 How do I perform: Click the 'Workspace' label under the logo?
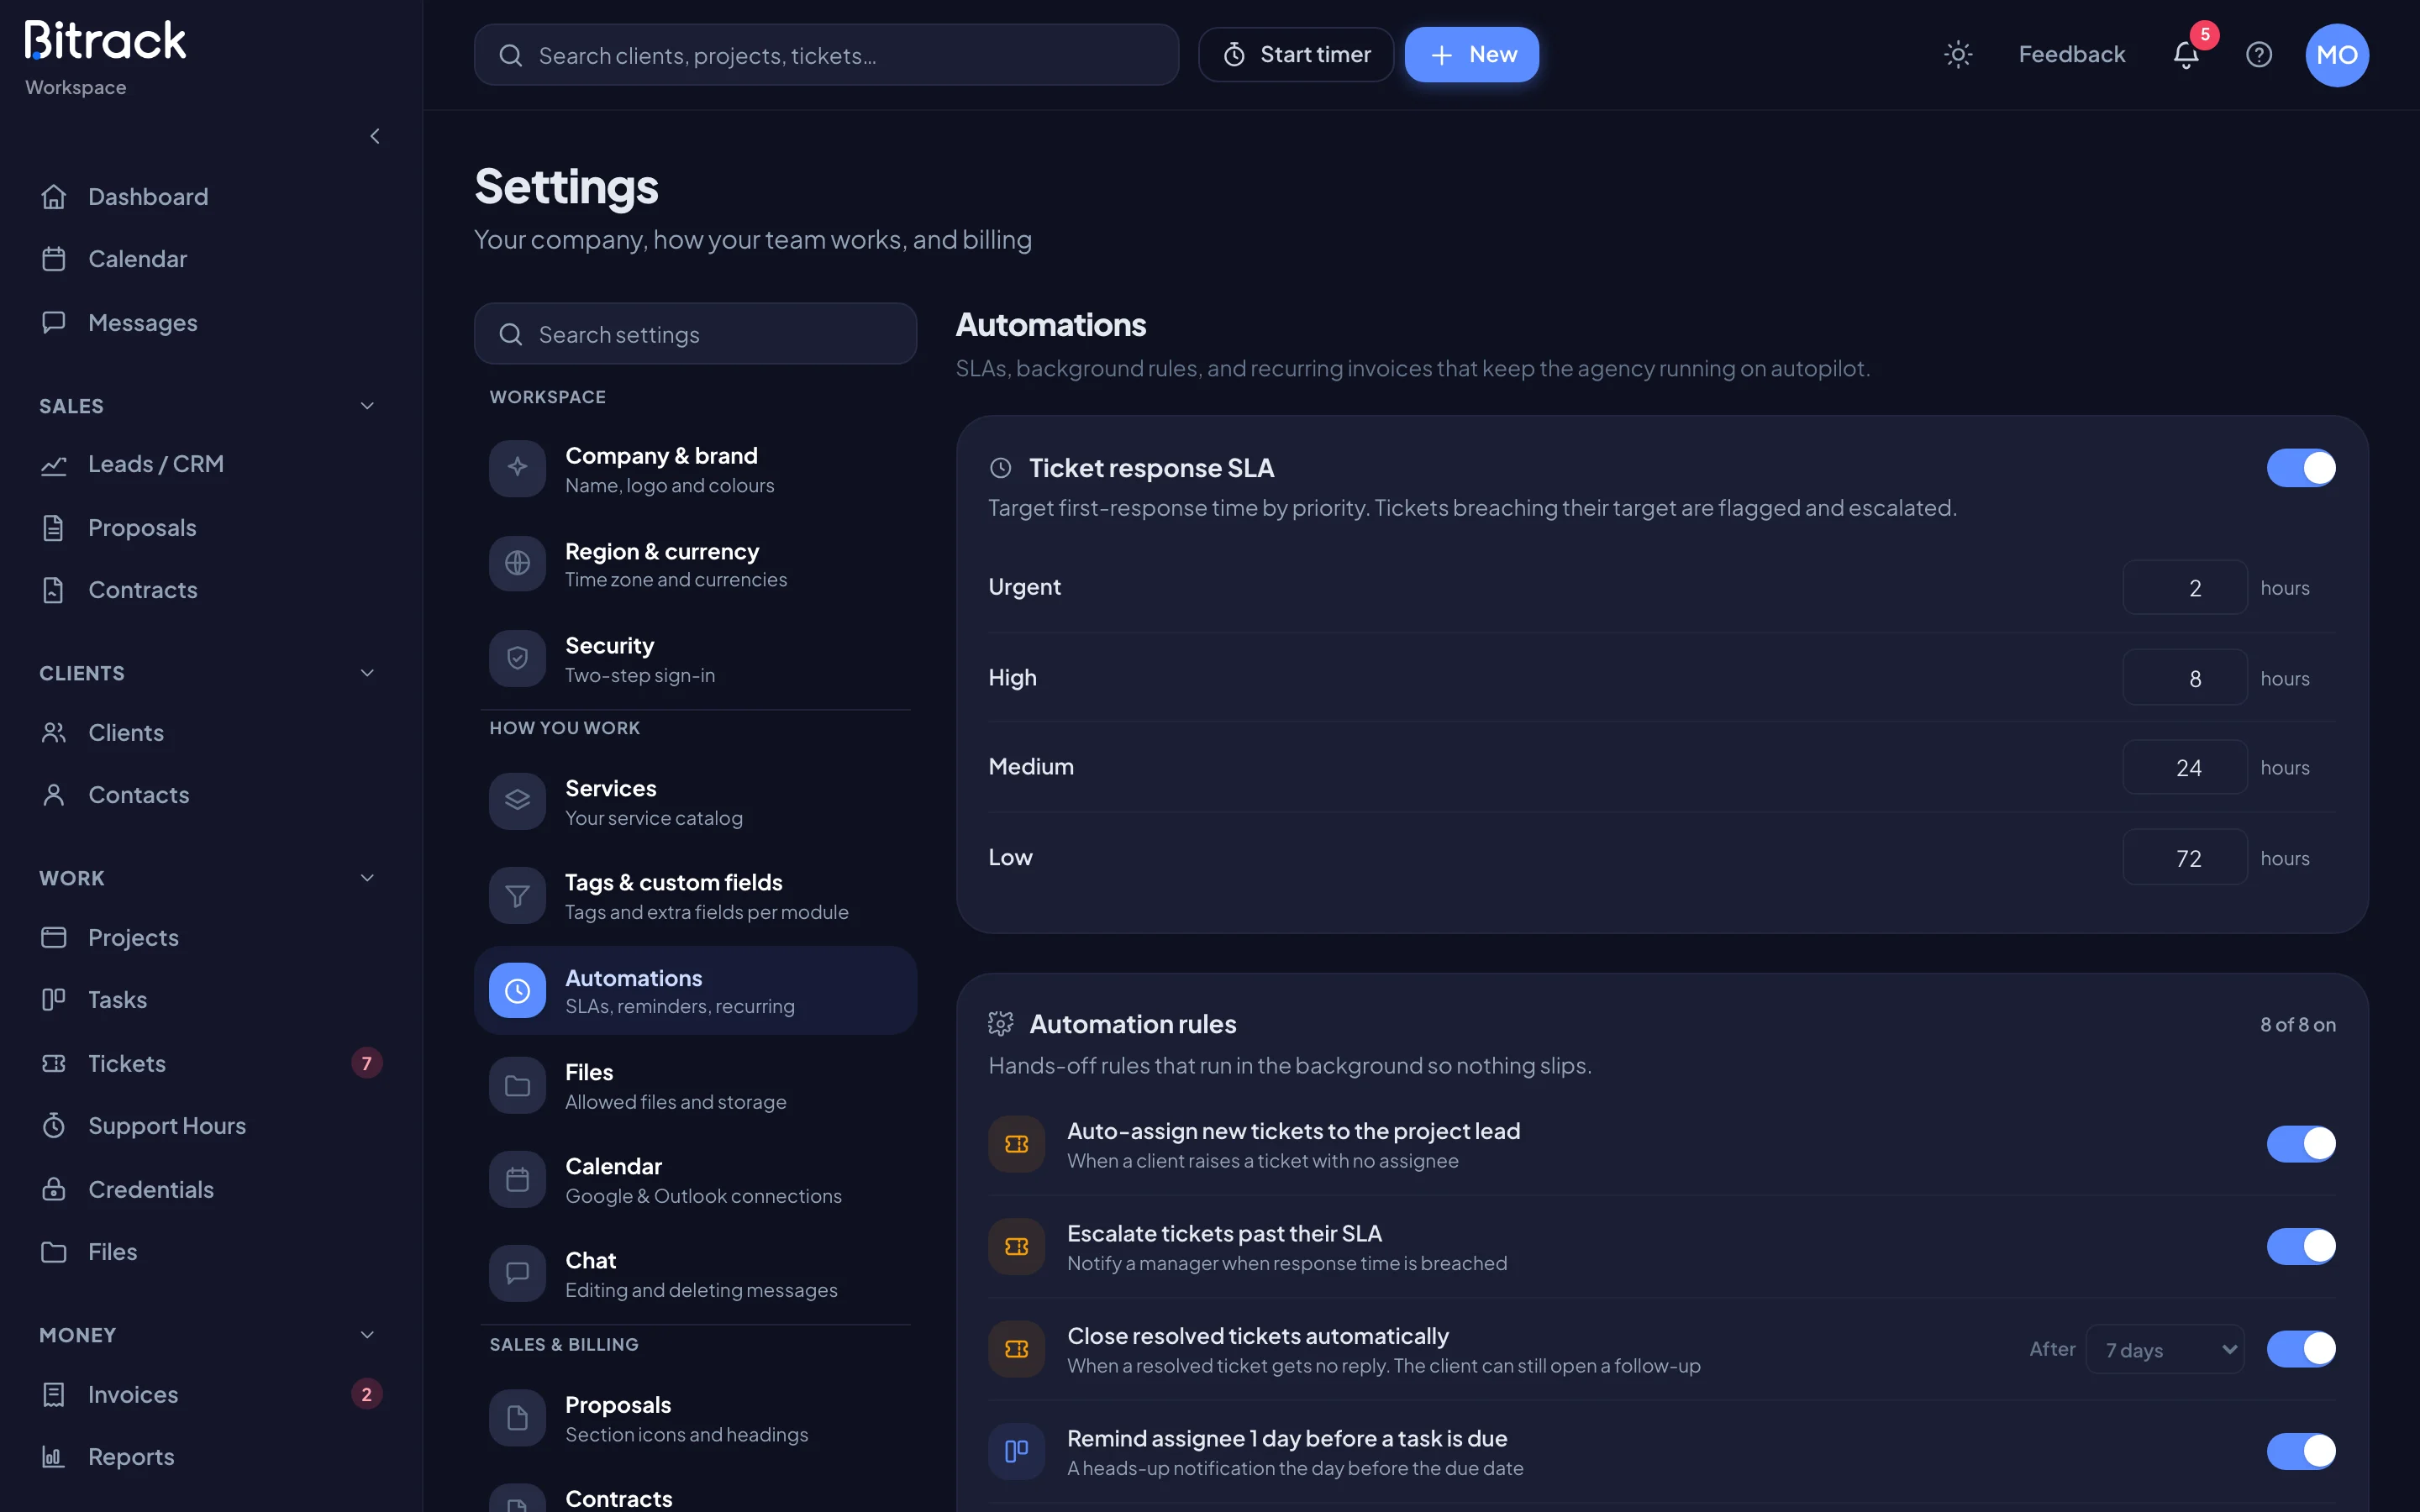point(76,88)
